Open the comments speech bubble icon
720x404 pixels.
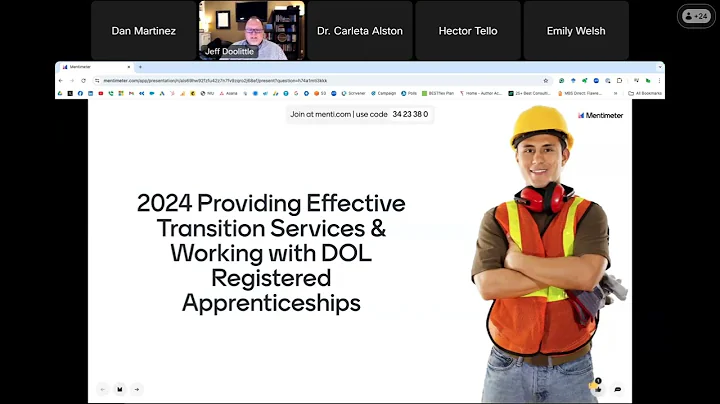618,389
